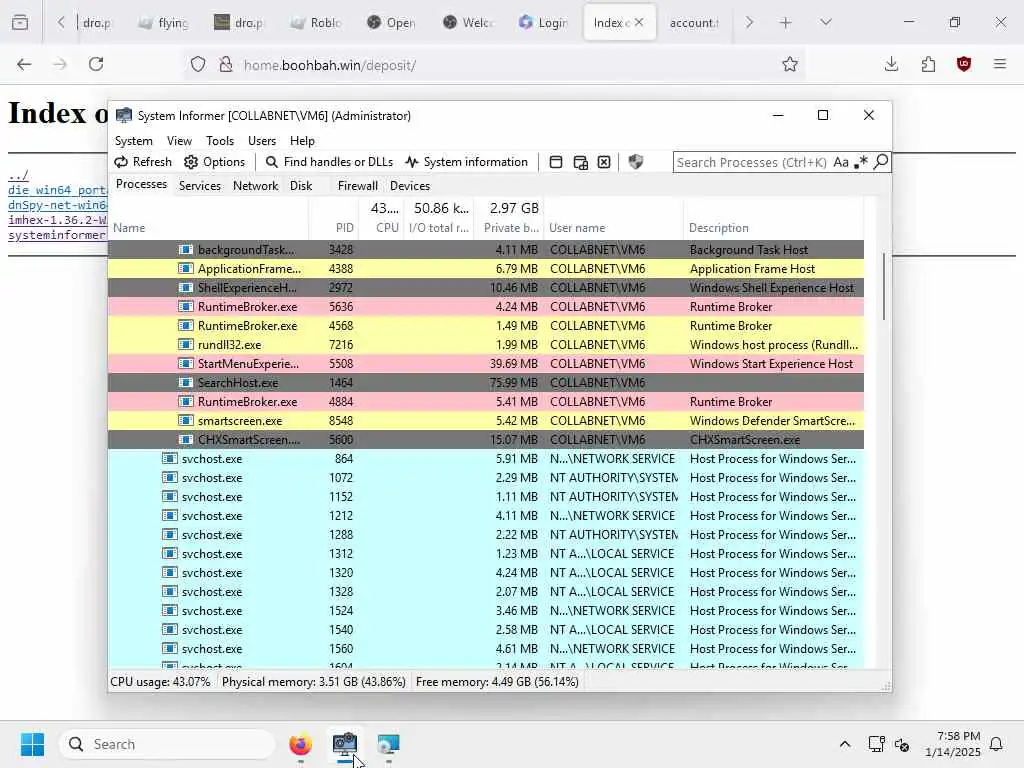The image size is (1024, 768).
Task: Select the backgroundTask process row icon
Action: pos(186,250)
